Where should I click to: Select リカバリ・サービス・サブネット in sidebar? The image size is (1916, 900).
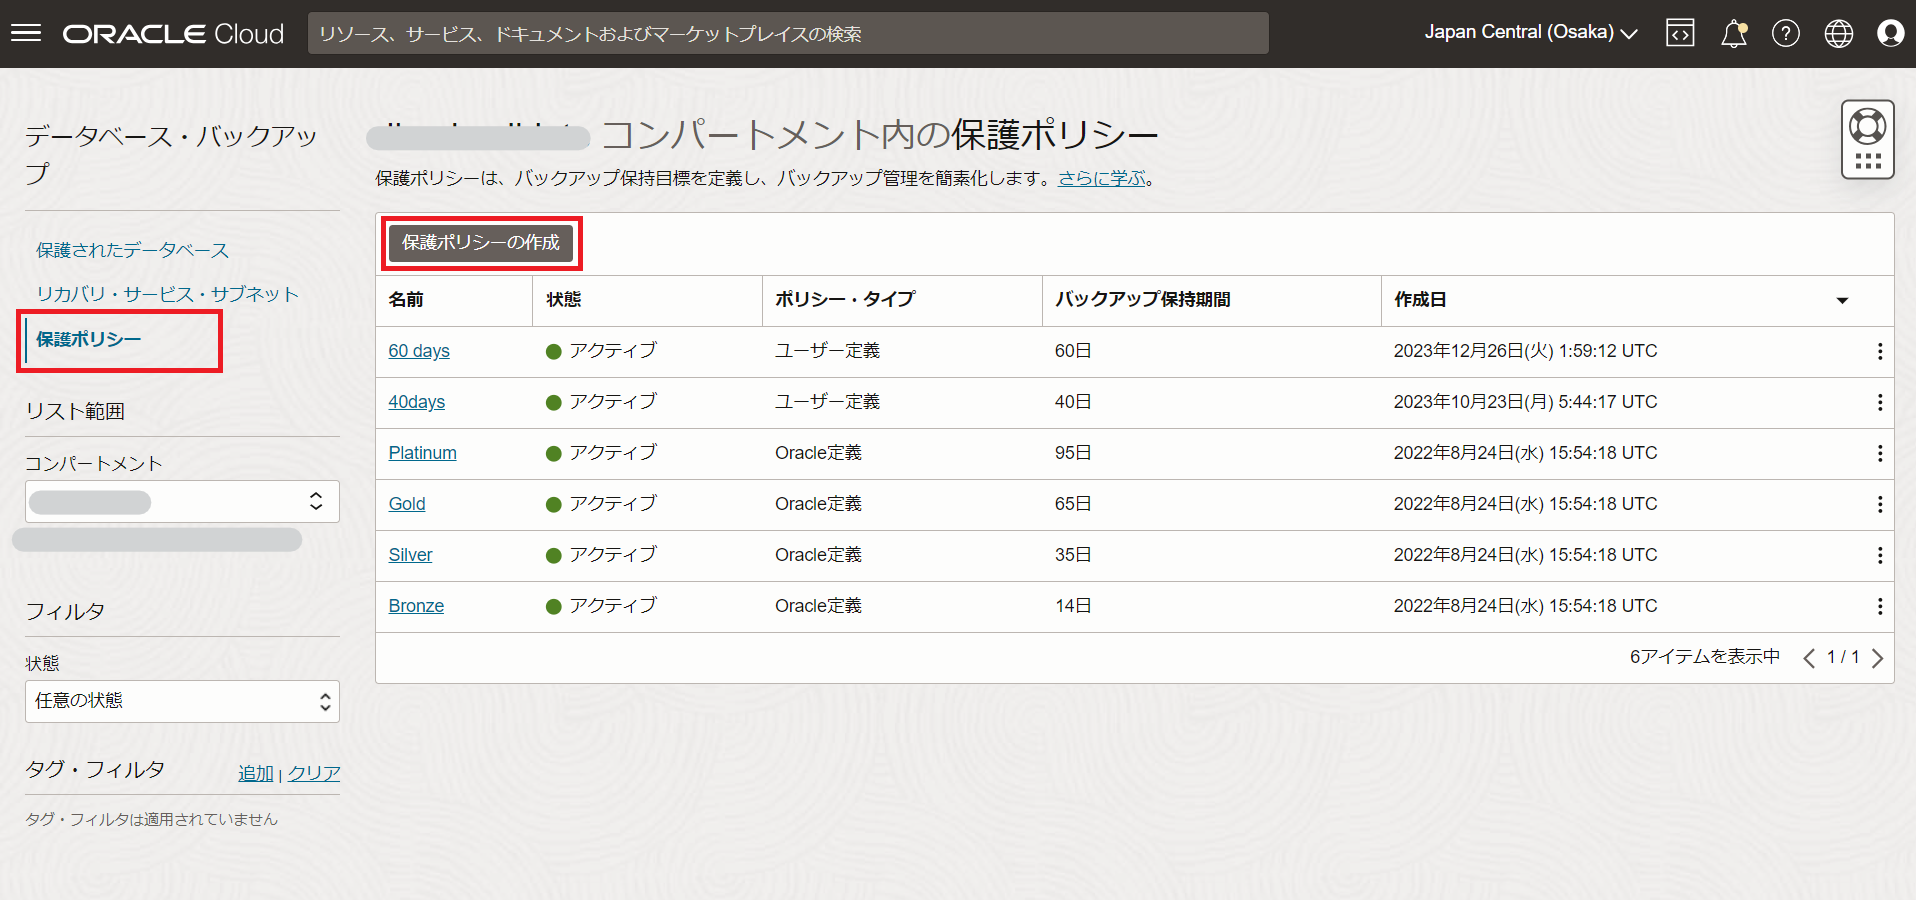coord(168,294)
